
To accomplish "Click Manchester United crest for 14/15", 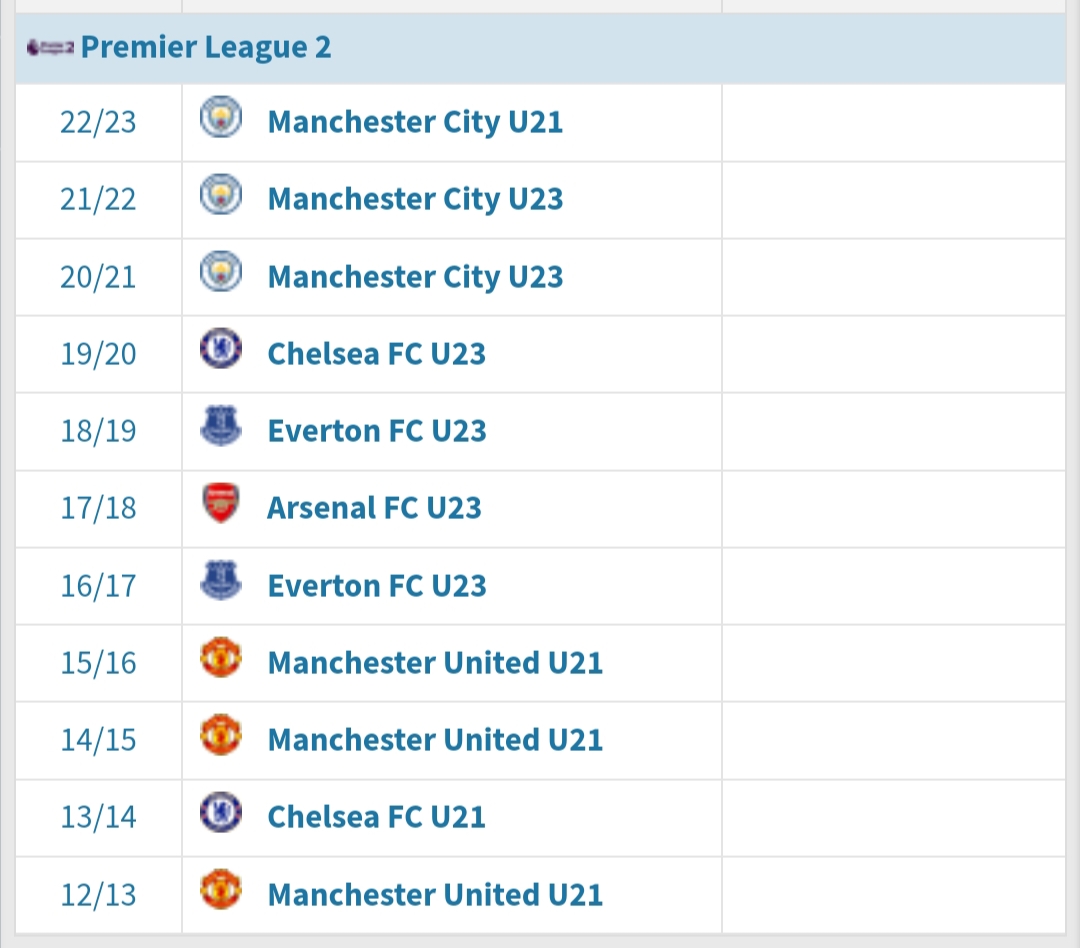I will pyautogui.click(x=220, y=735).
